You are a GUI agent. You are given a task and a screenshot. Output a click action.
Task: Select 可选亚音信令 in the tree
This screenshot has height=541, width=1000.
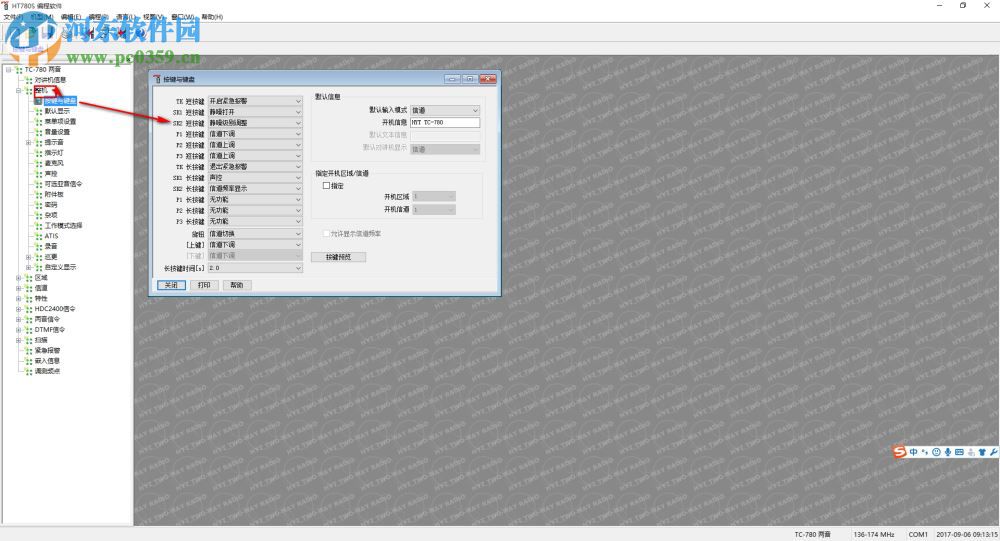coord(63,184)
